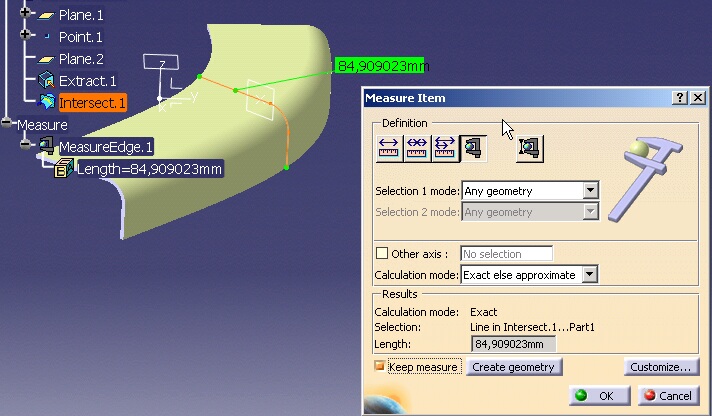Open the Selection 1 mode dropdown

(590, 190)
